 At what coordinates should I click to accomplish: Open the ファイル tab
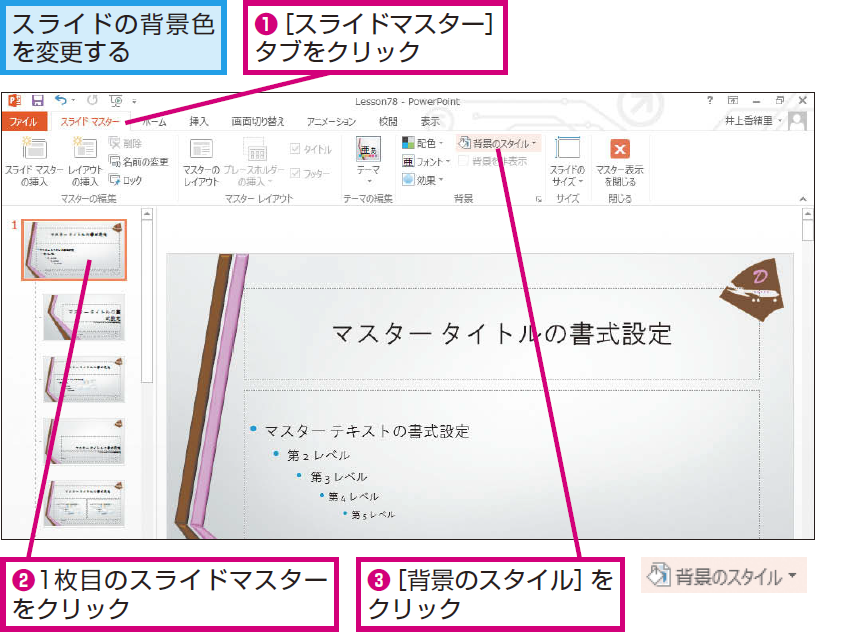pyautogui.click(x=23, y=121)
